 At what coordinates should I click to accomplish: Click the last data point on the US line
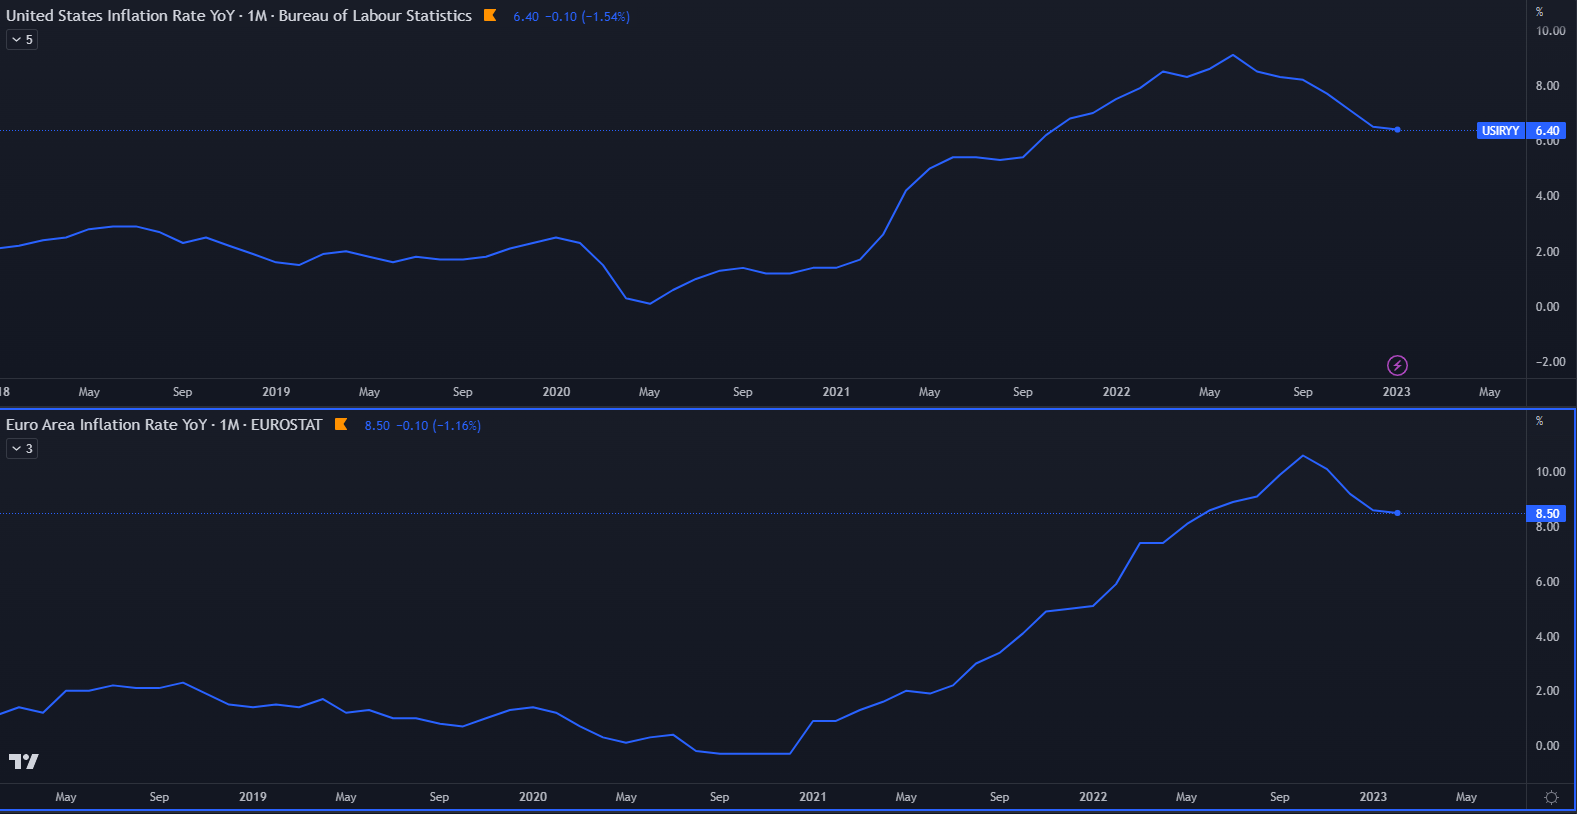pyautogui.click(x=1397, y=130)
